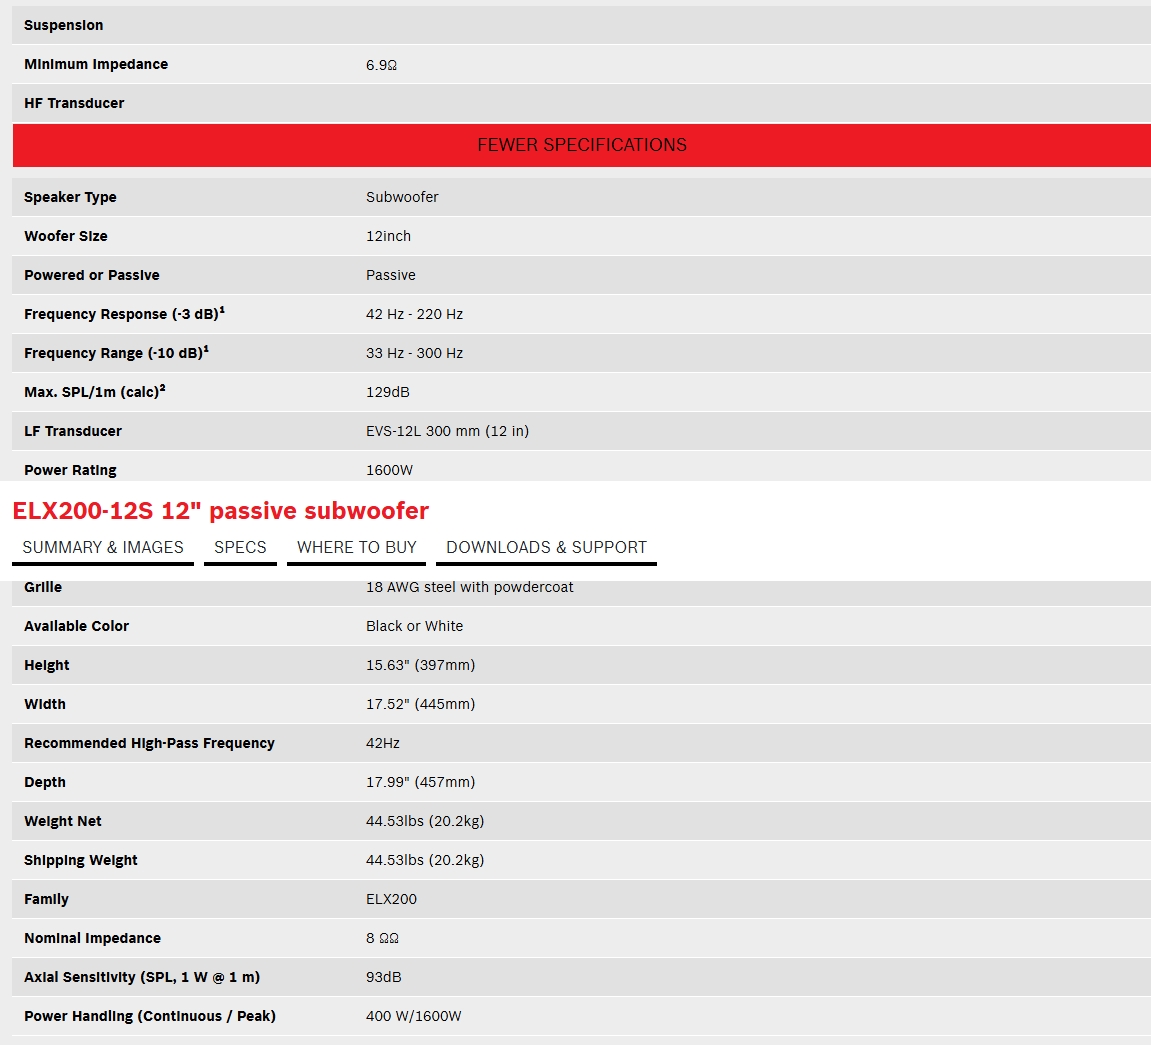Select the Recommended High-Pass Frequency label

click(150, 743)
